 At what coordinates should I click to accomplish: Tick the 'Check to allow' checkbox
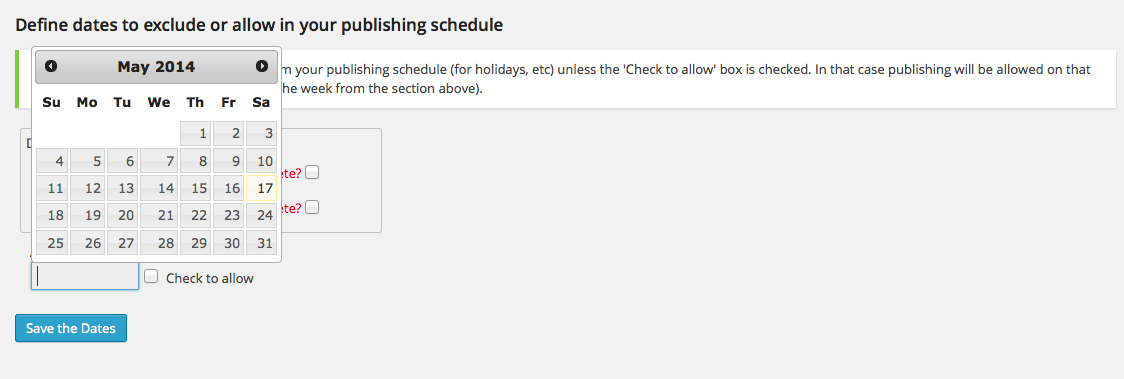point(151,277)
